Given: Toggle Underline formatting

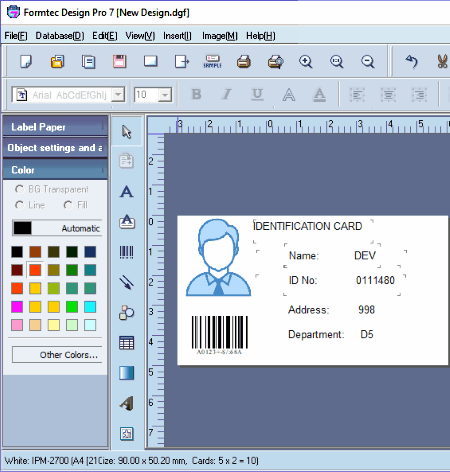Looking at the screenshot, I should 257,95.
